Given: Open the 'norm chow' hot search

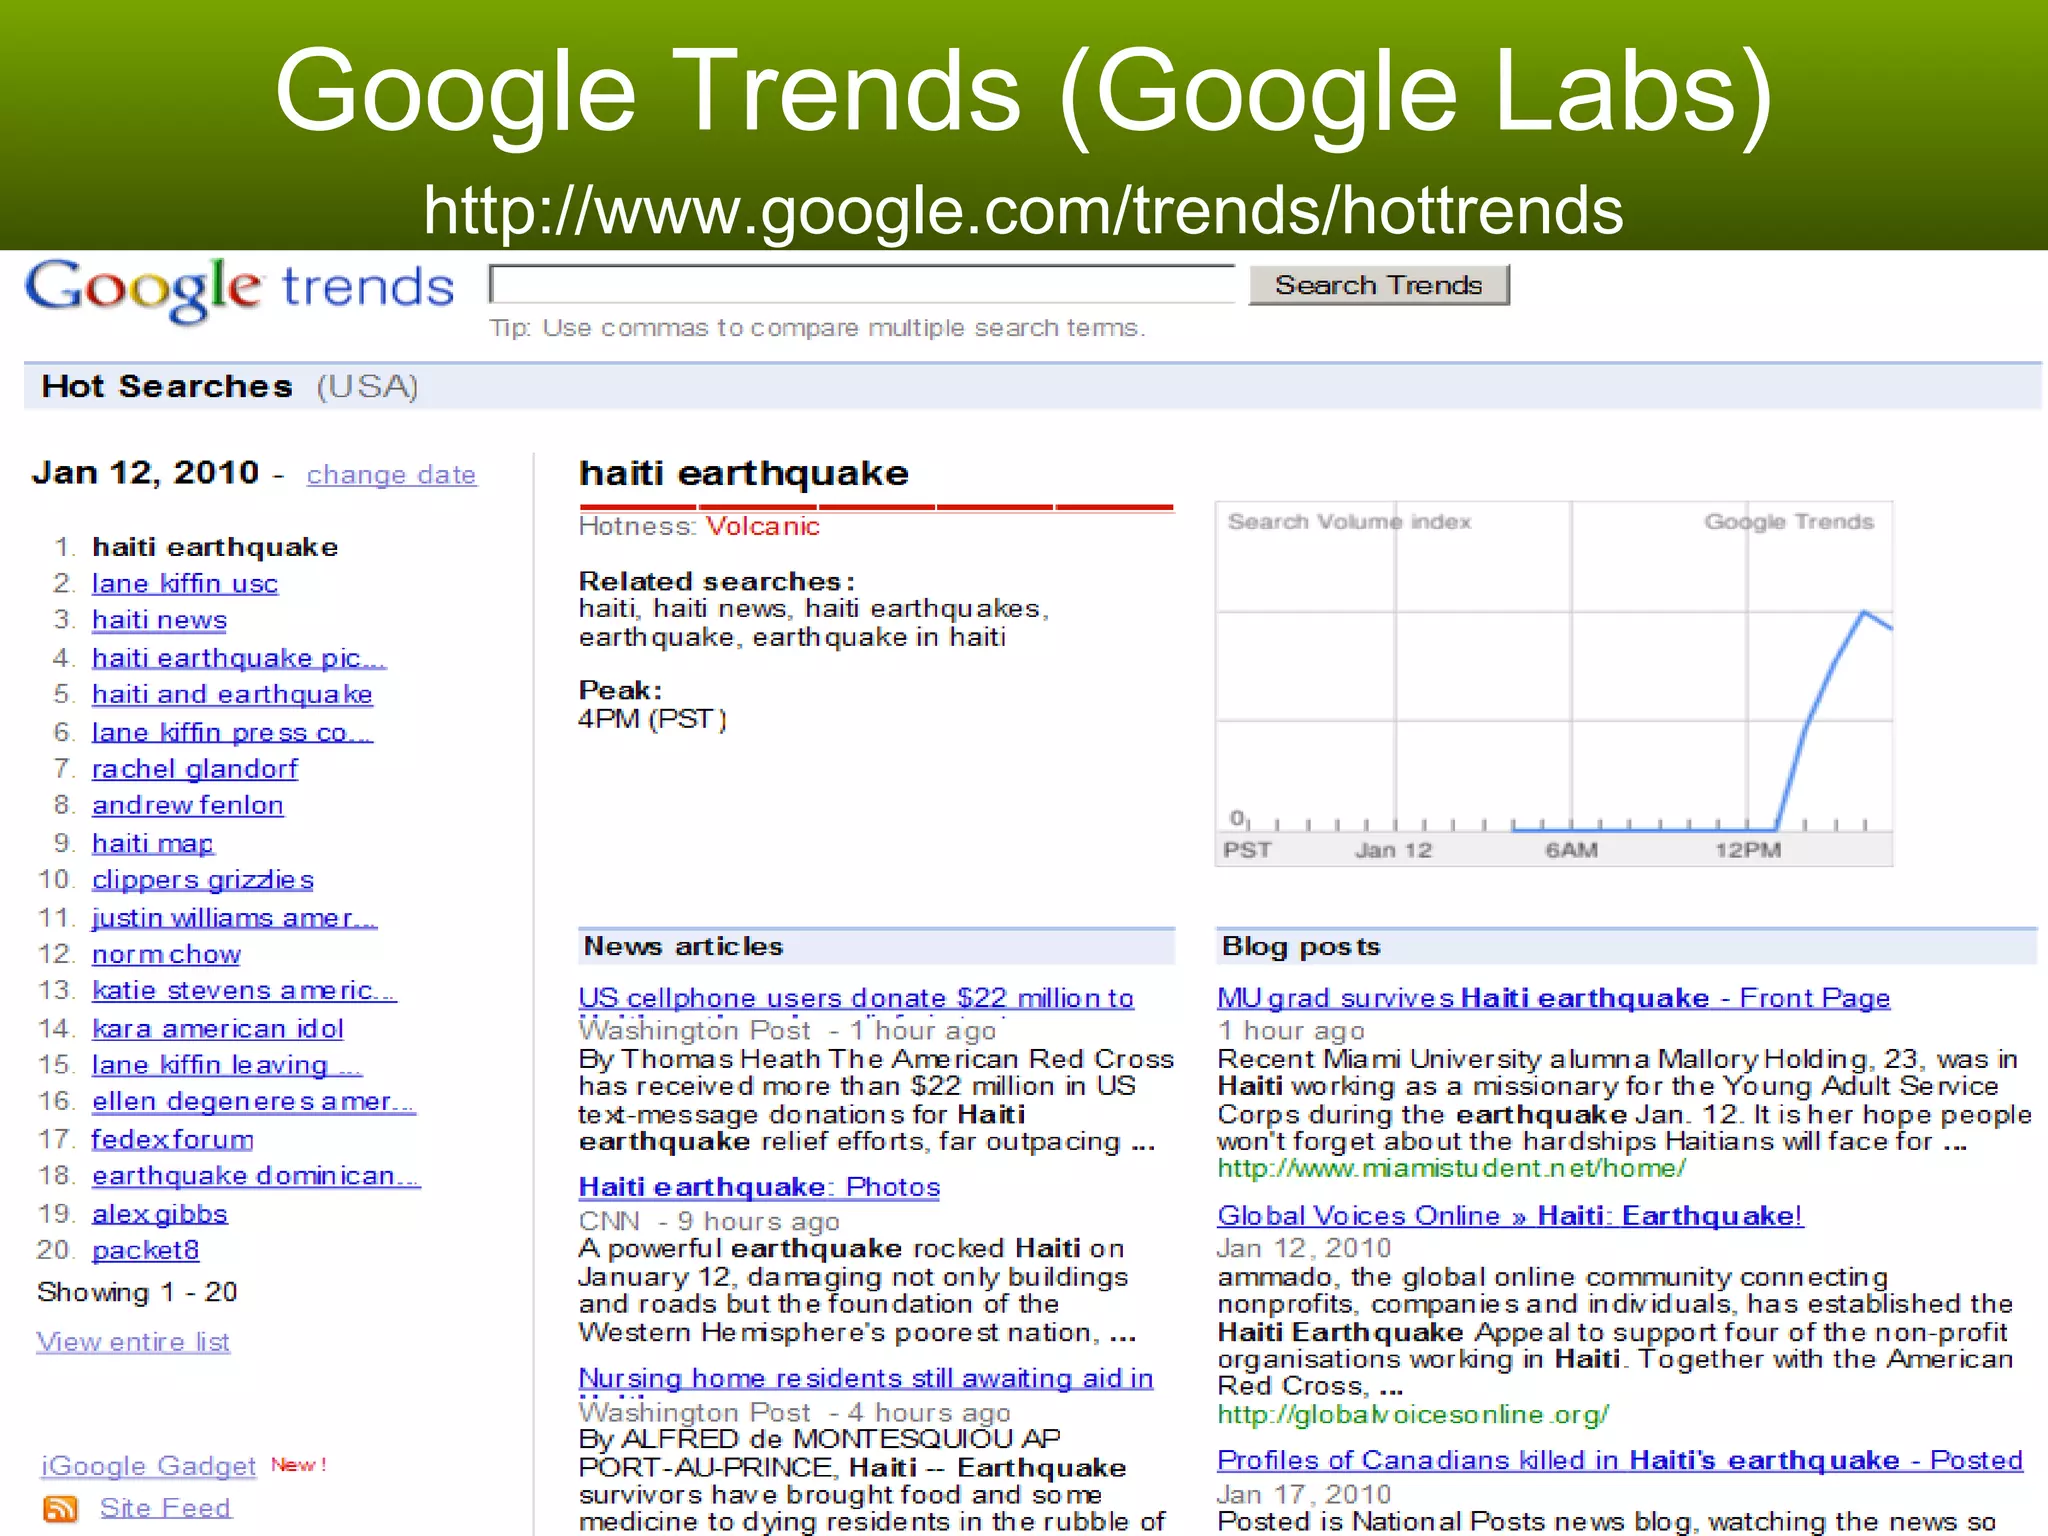Looking at the screenshot, I should point(167,954).
